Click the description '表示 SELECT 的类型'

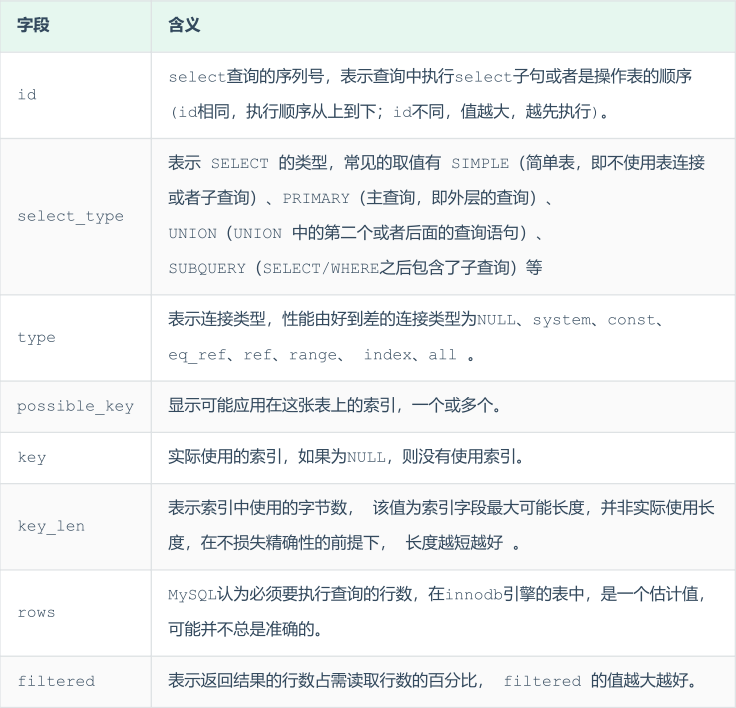[444, 216]
